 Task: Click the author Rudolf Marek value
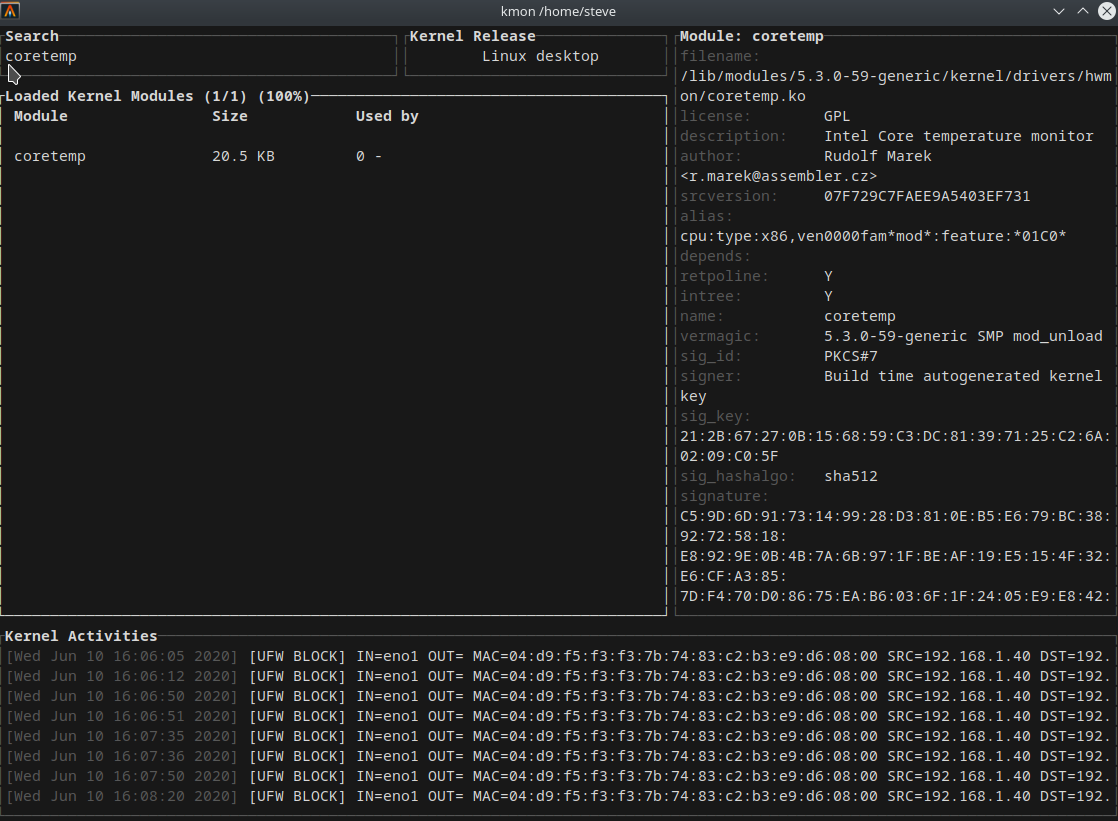(x=878, y=156)
